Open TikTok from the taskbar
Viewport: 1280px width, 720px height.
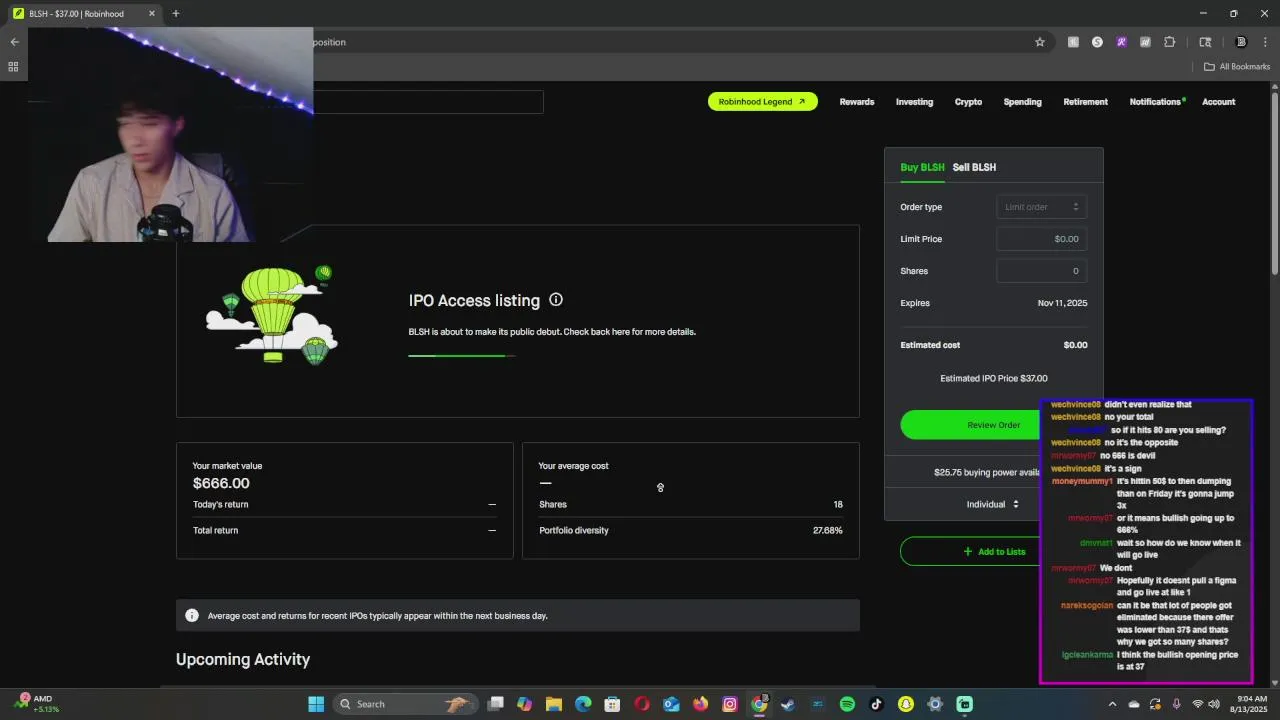876,704
